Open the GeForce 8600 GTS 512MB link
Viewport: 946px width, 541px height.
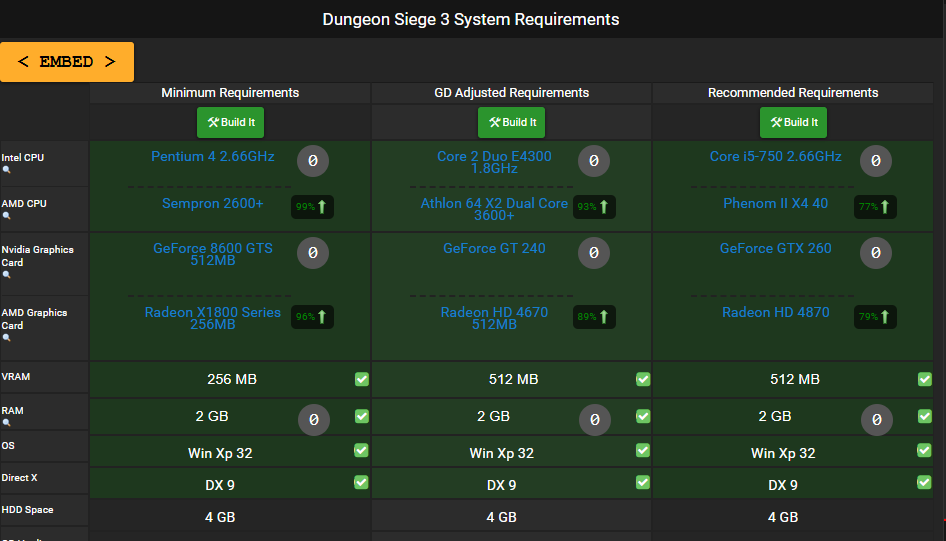213,255
